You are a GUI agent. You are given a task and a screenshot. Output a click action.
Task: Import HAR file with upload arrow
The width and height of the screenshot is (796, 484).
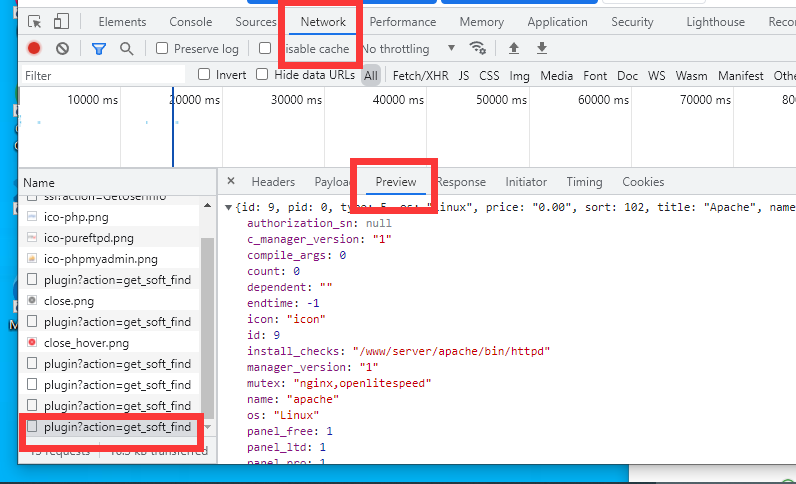514,48
